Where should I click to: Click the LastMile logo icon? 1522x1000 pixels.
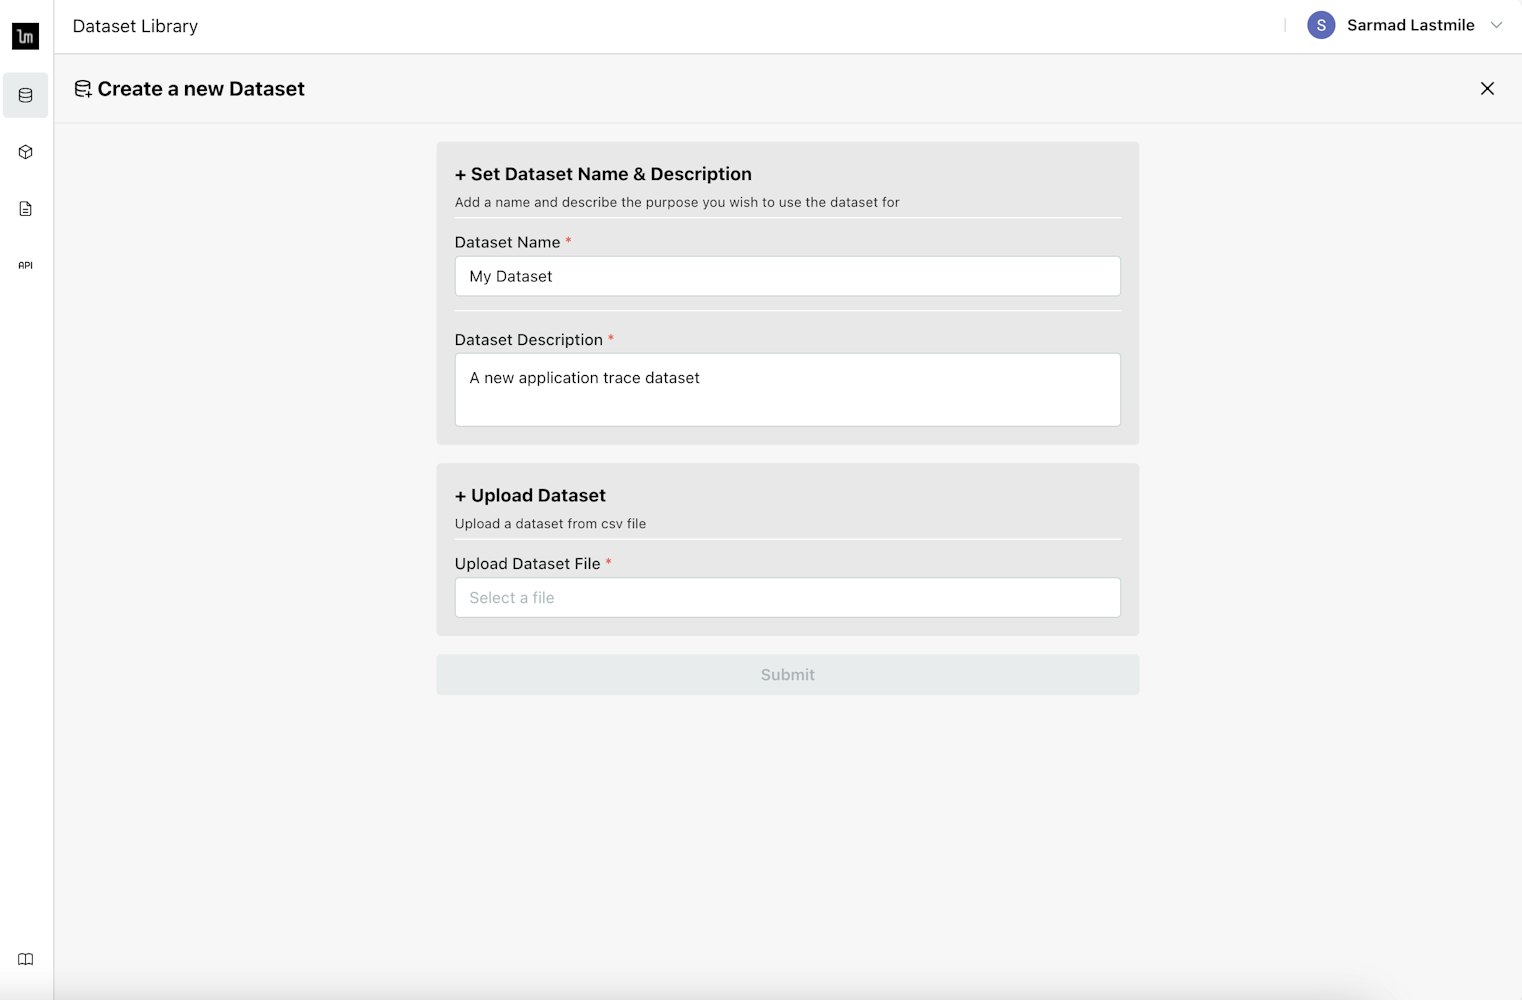coord(25,36)
